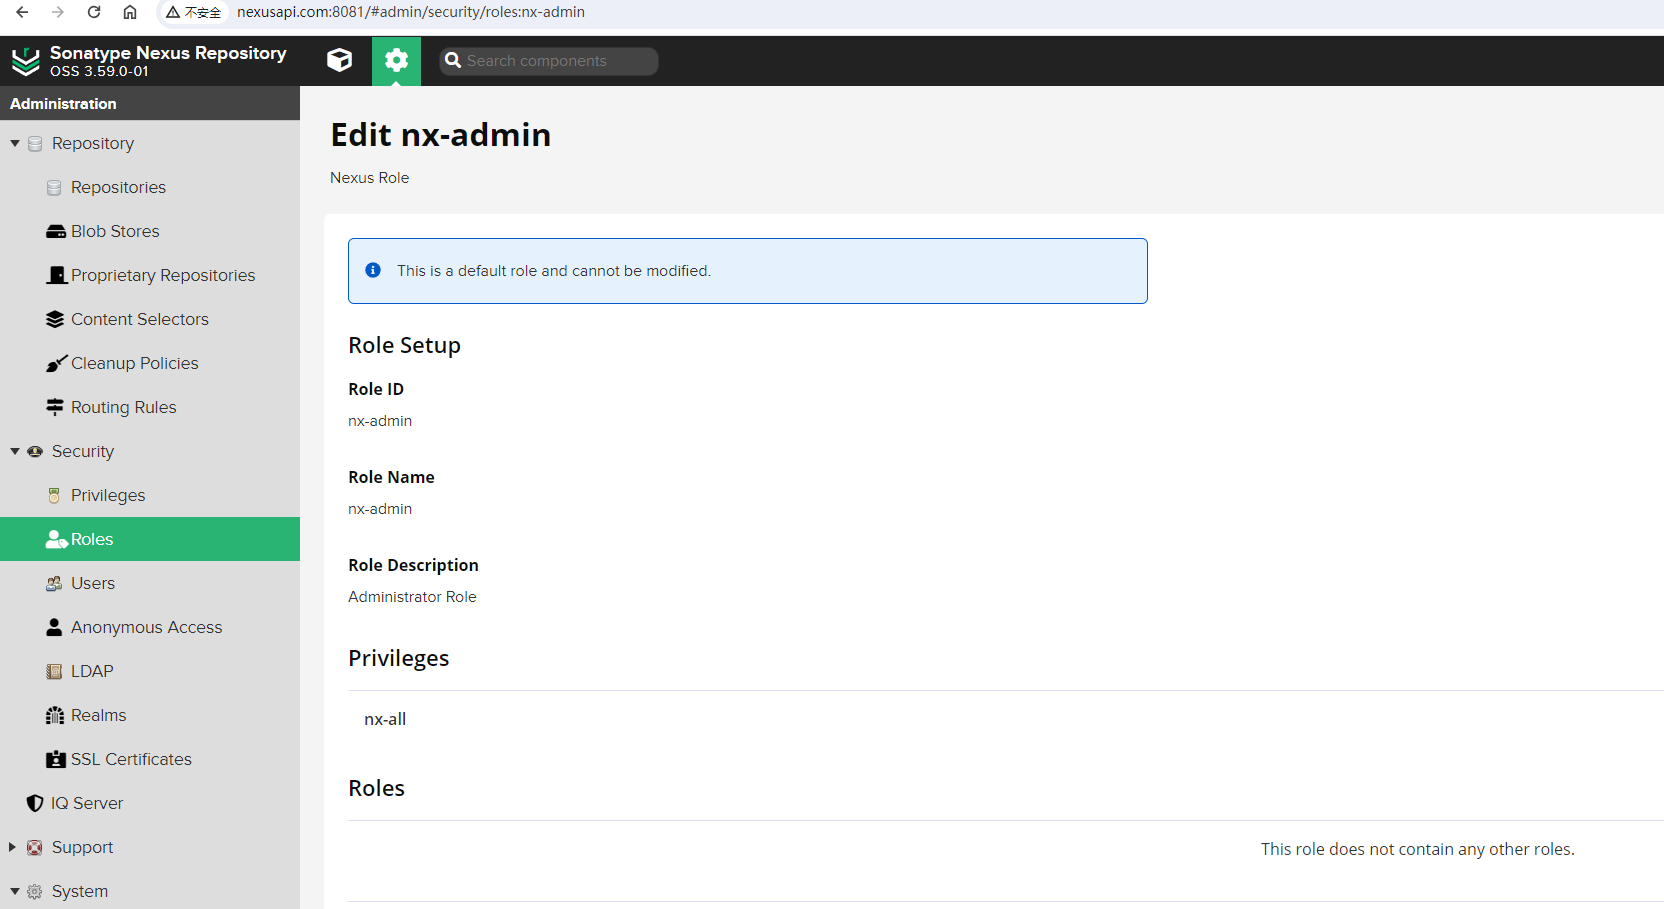Click 'This role does not contain any other roles.'
Image resolution: width=1664 pixels, height=909 pixels.
coord(1417,849)
